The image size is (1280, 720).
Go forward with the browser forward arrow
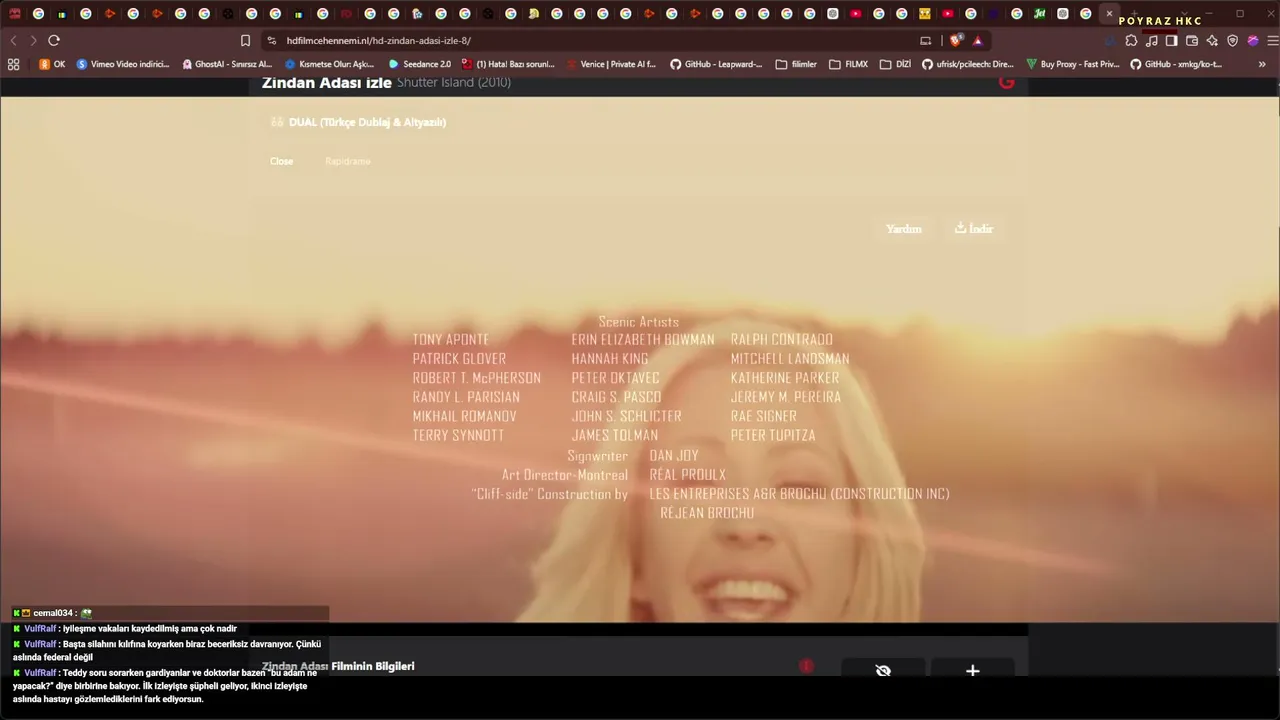[x=33, y=40]
